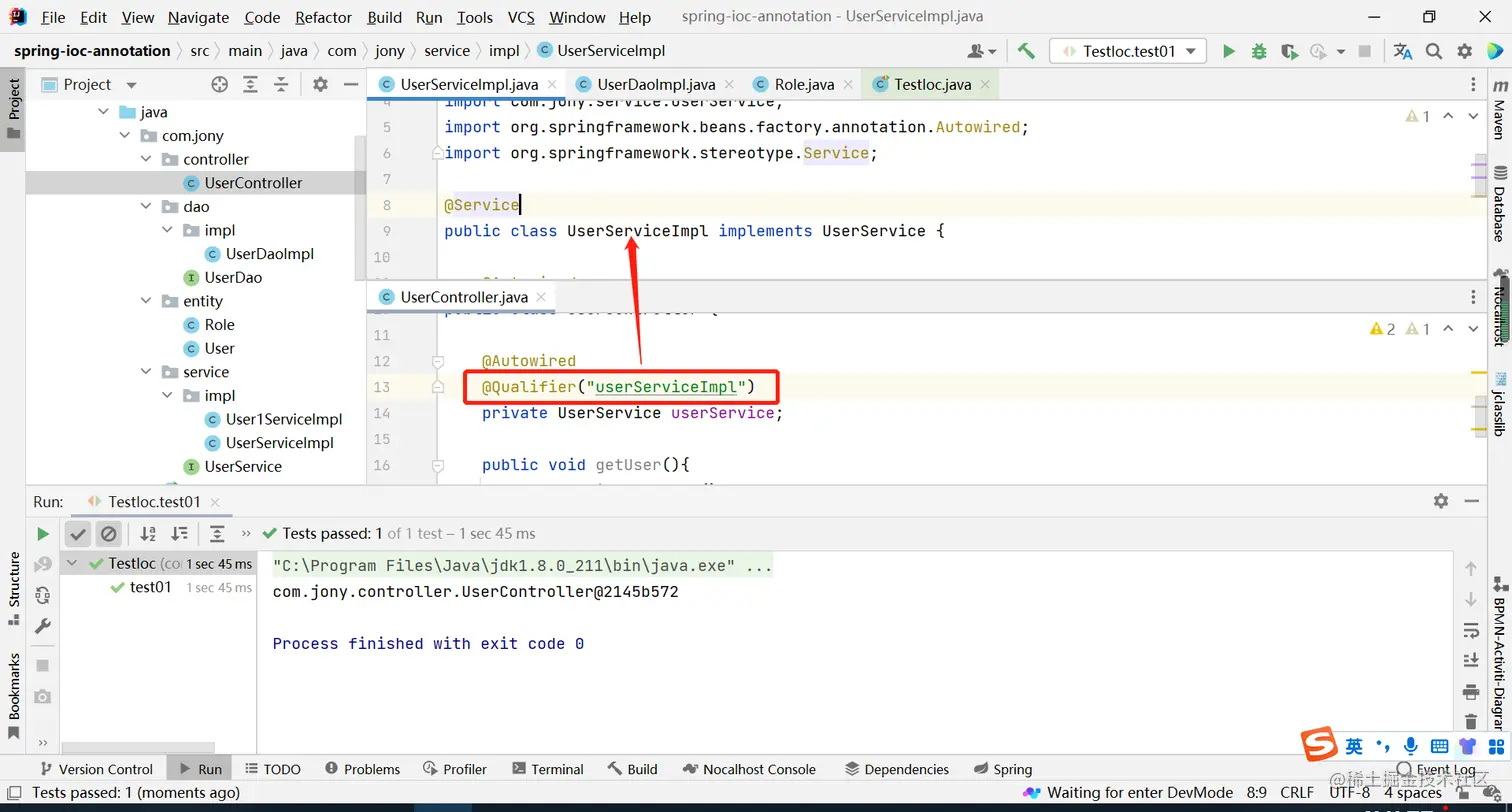
Task: Open the Structure tool window
Action: [14, 588]
